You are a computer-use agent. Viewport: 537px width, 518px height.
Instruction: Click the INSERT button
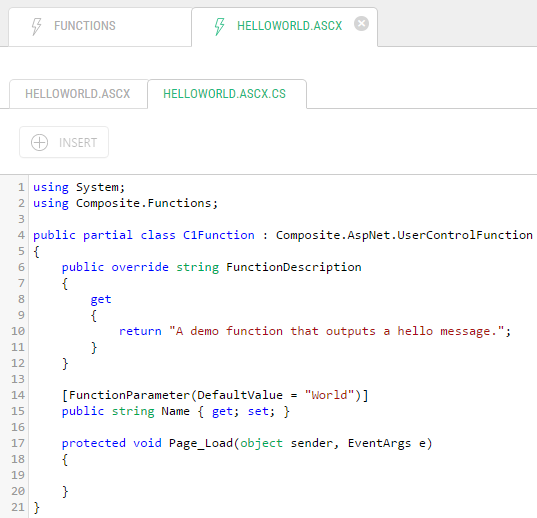pos(64,142)
